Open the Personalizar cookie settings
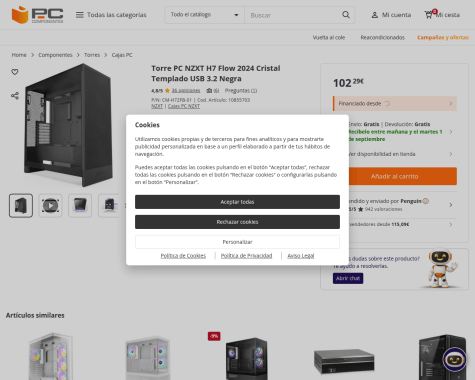The image size is (475, 380). point(237,242)
